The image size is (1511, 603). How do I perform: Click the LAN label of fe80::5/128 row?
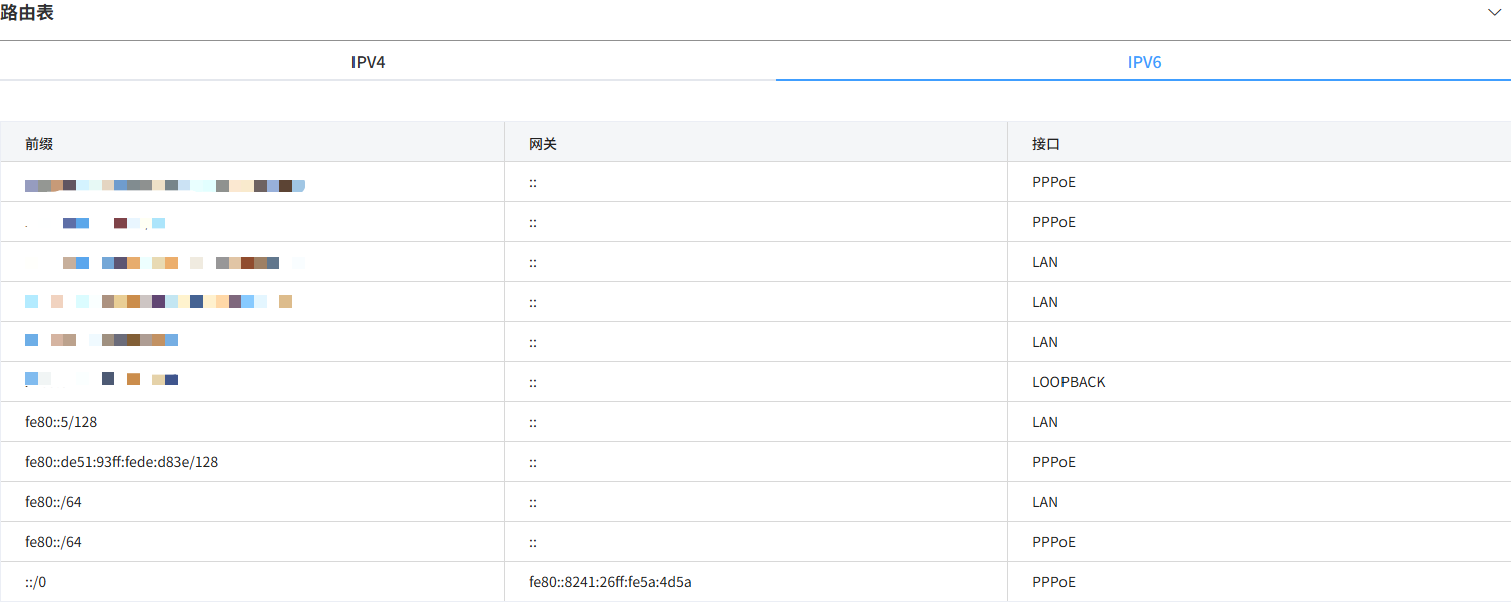(1044, 421)
